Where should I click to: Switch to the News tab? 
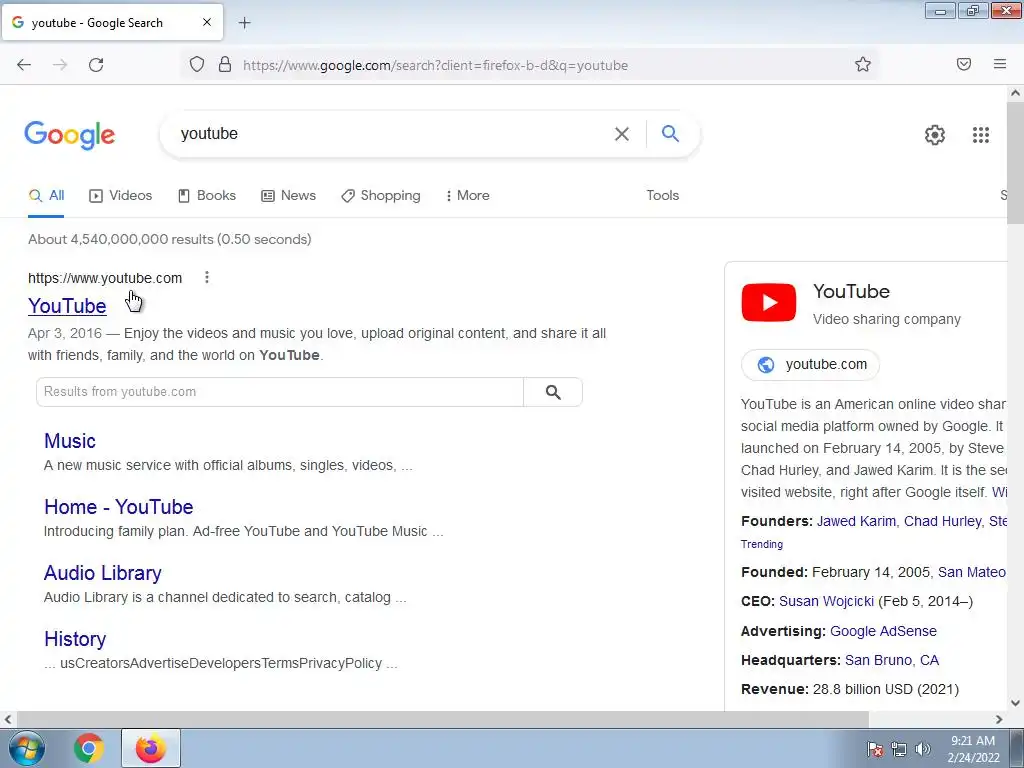pyautogui.click(x=288, y=196)
